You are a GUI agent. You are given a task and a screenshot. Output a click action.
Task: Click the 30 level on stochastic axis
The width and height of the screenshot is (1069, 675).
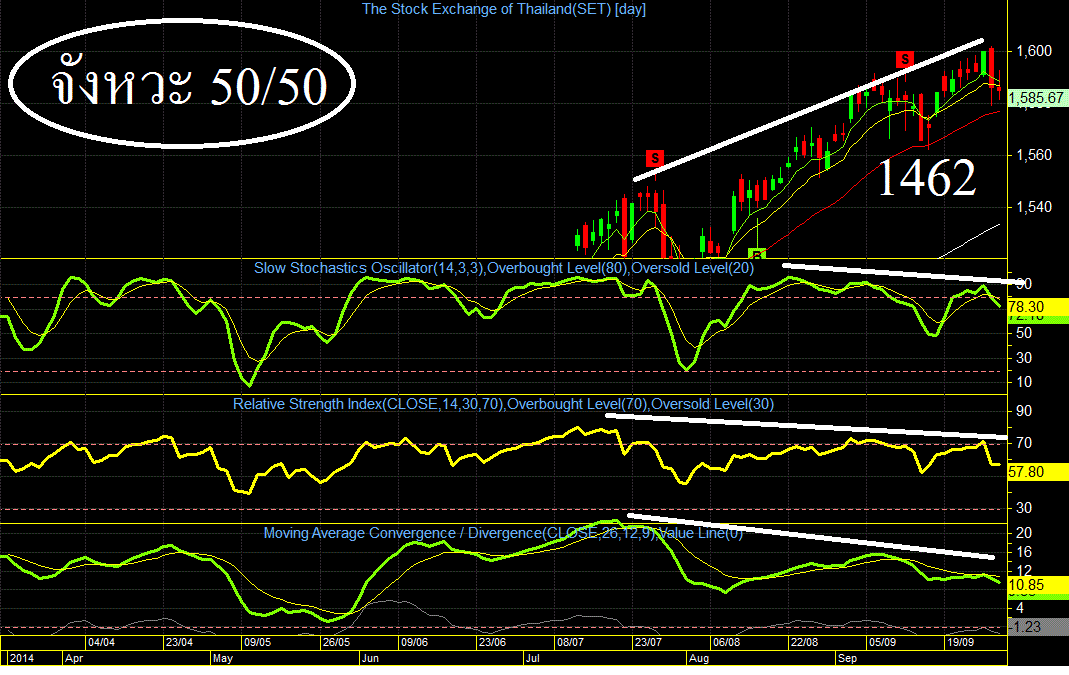[x=1024, y=357]
